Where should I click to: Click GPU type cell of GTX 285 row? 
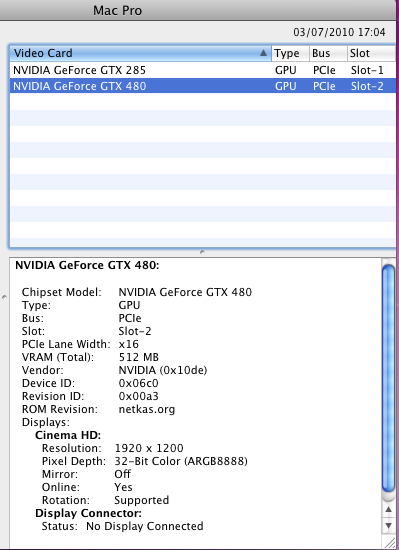285,70
